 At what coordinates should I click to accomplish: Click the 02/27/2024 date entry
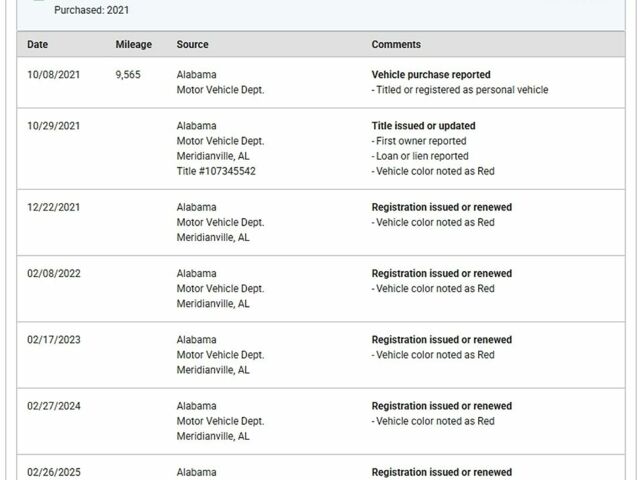point(54,406)
